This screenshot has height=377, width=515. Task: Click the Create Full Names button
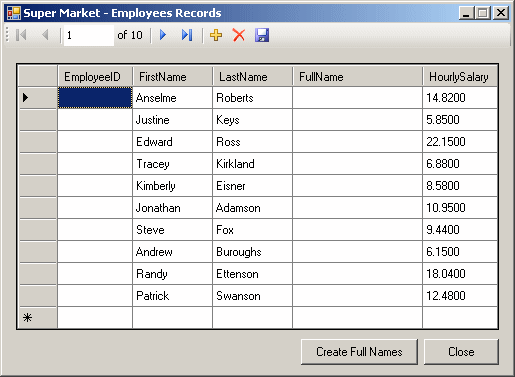(x=359, y=352)
